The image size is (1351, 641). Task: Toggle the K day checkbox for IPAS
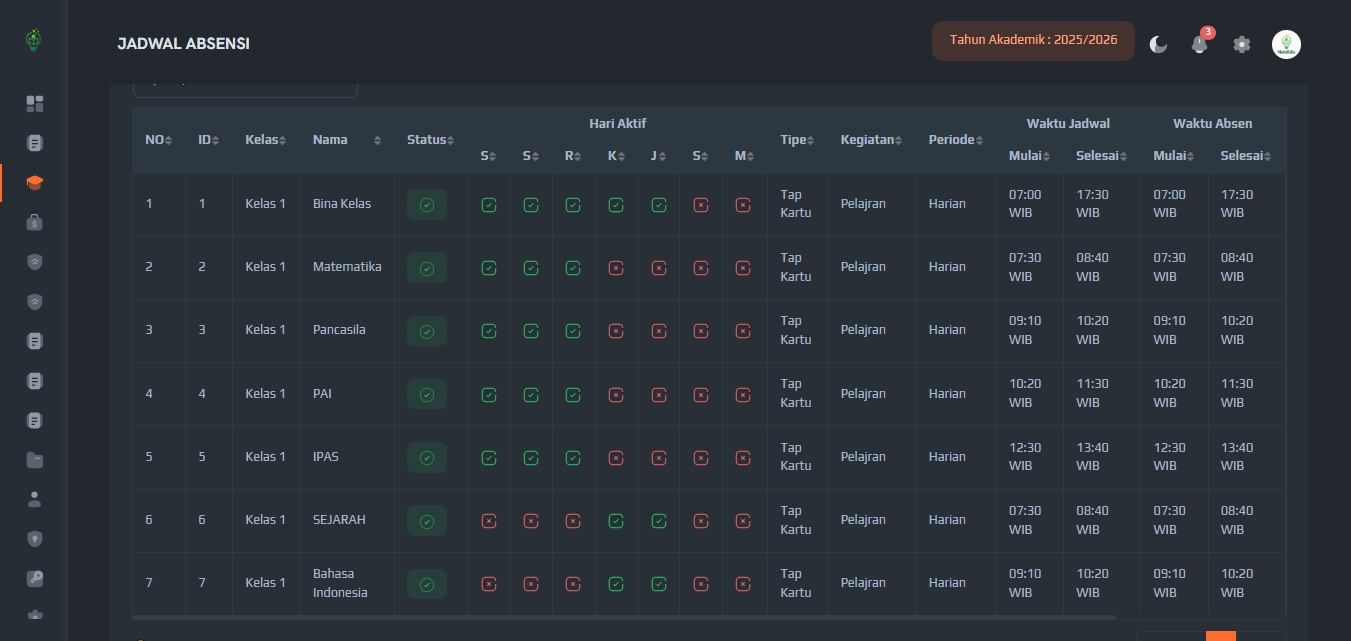tap(616, 458)
